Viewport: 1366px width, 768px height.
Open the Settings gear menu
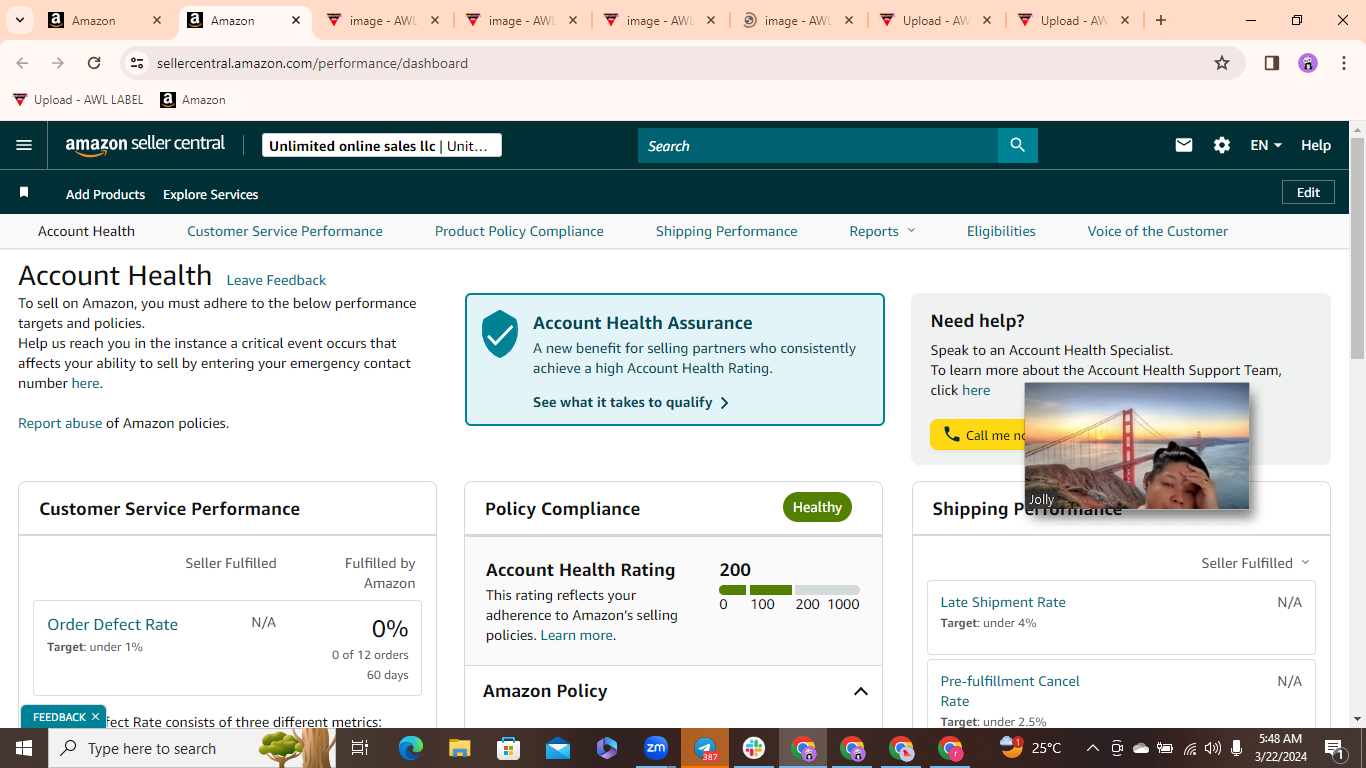(1222, 145)
